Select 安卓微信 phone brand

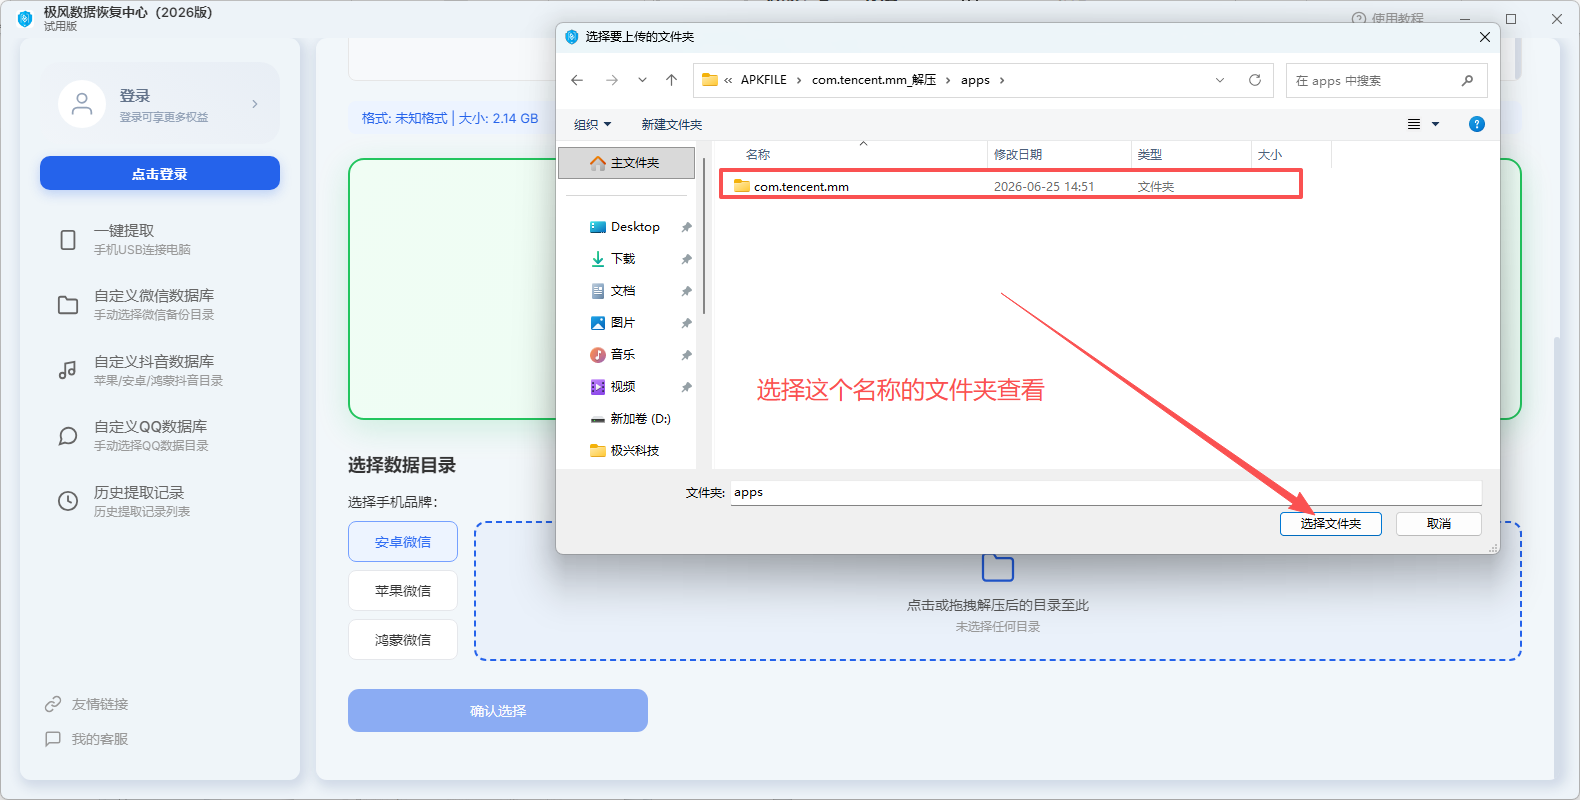(403, 542)
